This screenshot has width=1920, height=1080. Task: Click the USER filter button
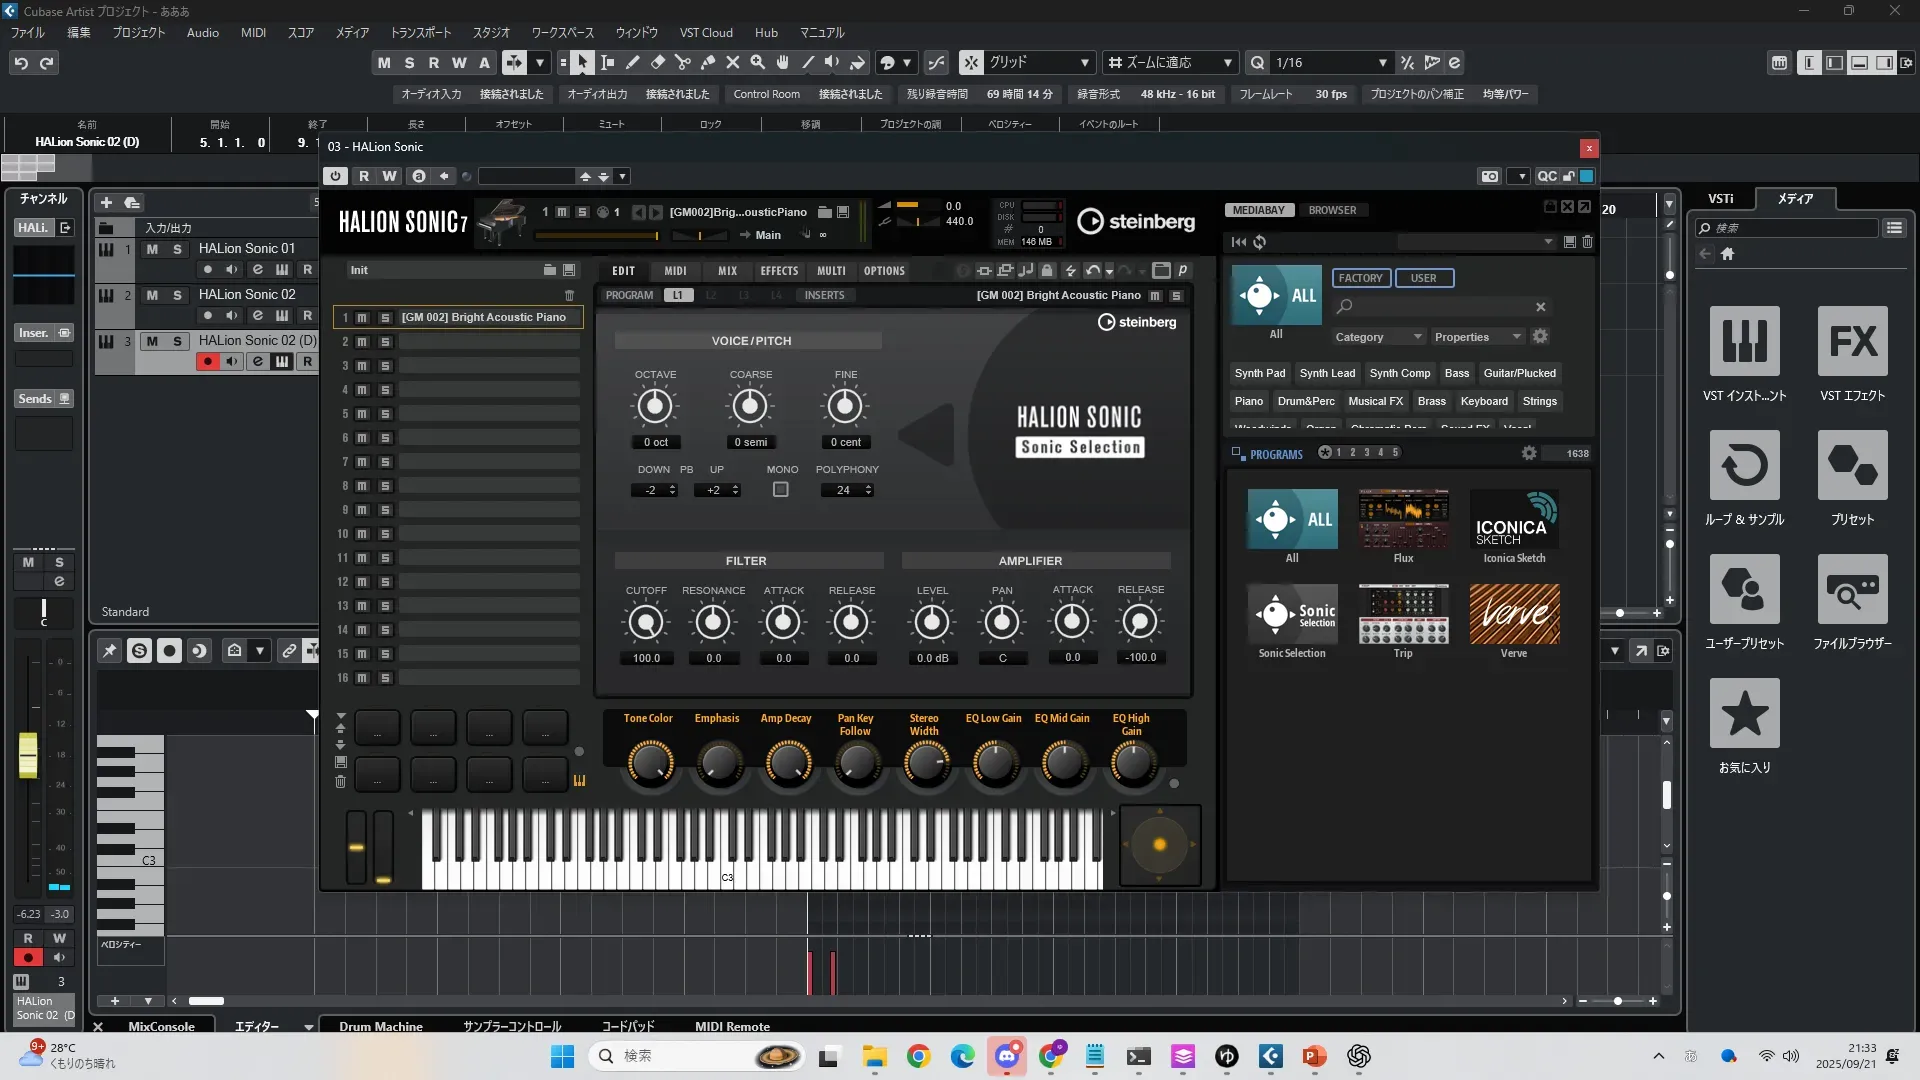click(1423, 278)
